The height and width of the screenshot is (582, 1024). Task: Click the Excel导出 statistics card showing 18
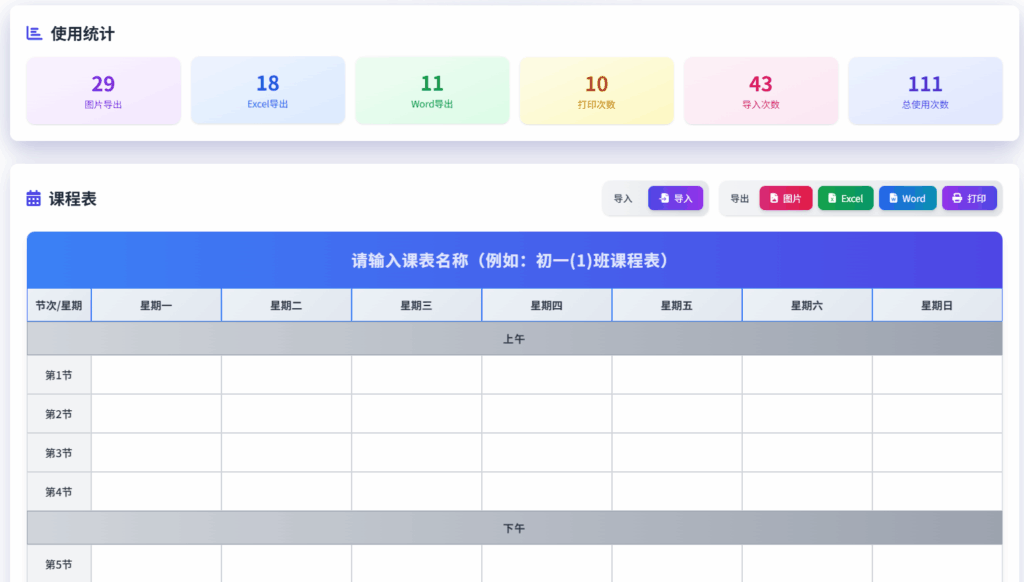(268, 91)
